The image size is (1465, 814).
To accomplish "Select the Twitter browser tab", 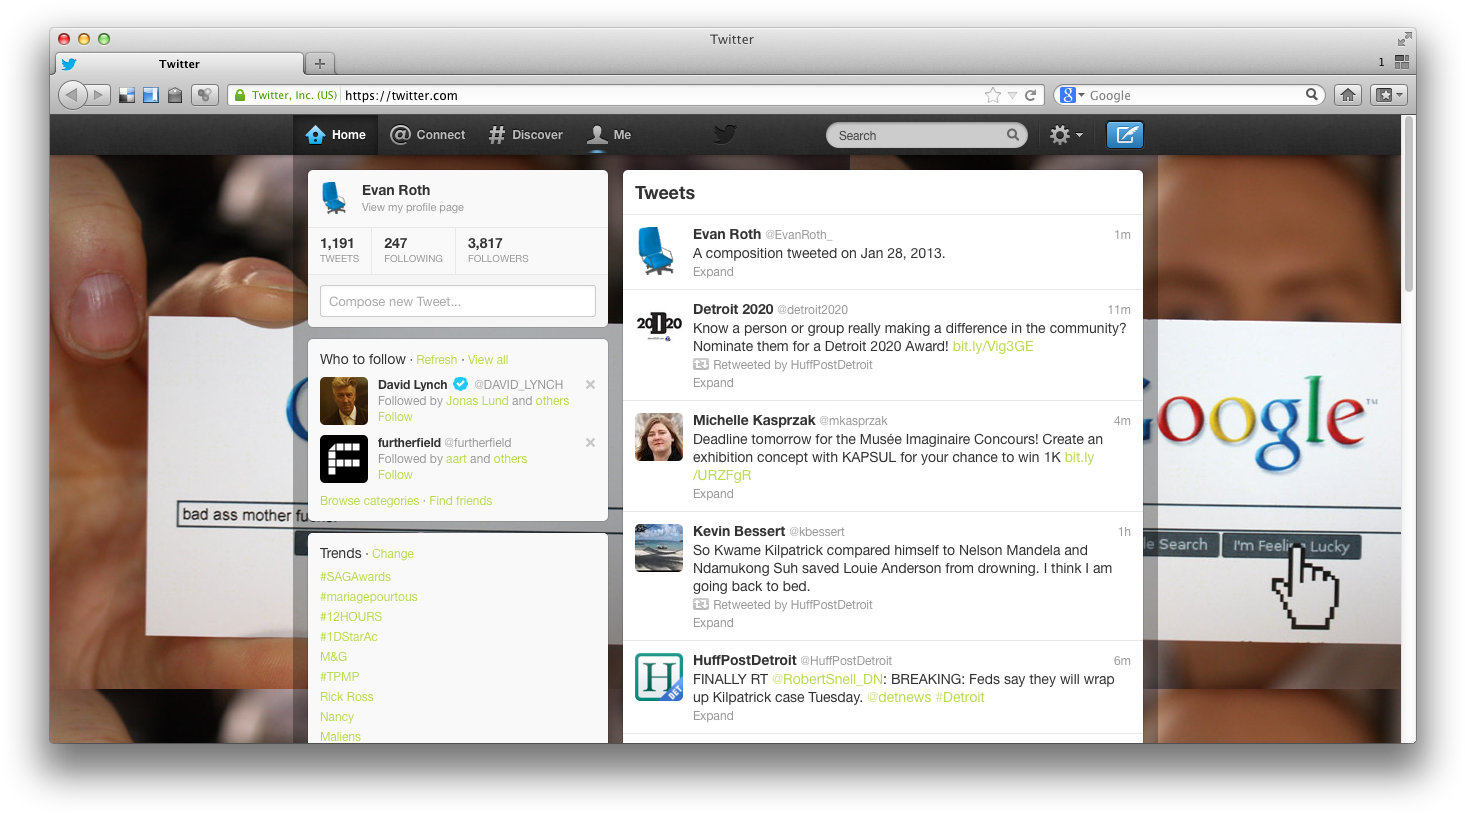I will click(178, 64).
